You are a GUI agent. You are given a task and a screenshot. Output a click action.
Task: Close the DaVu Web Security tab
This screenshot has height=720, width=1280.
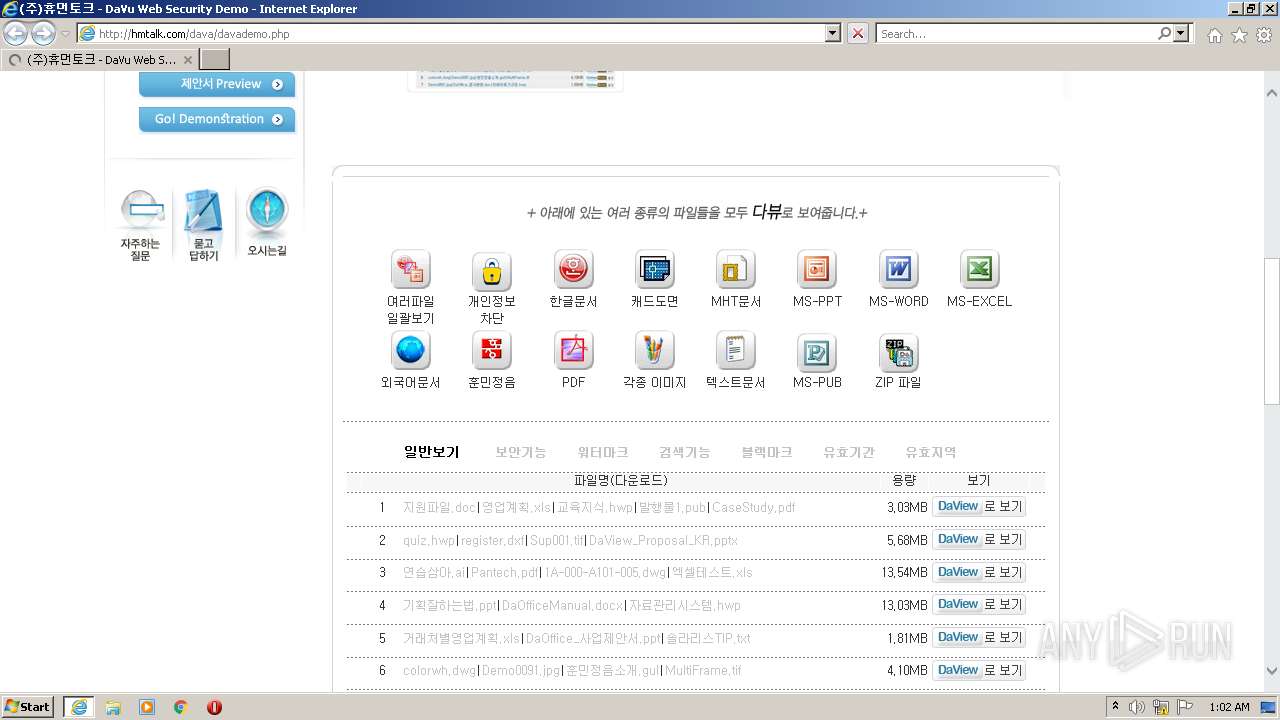pos(187,60)
